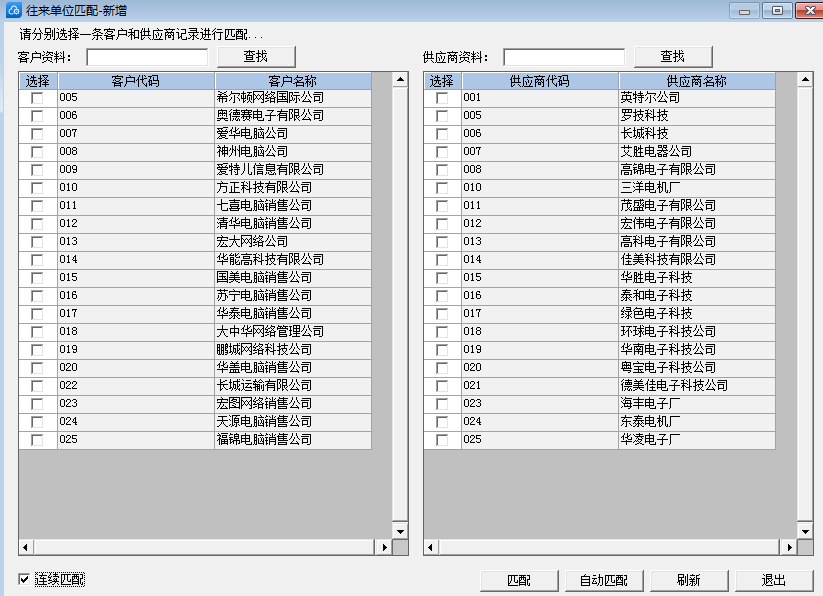Select checkbox for supplier 014 佳美科技有限公司
Screen dimensions: 823x596
(442, 260)
